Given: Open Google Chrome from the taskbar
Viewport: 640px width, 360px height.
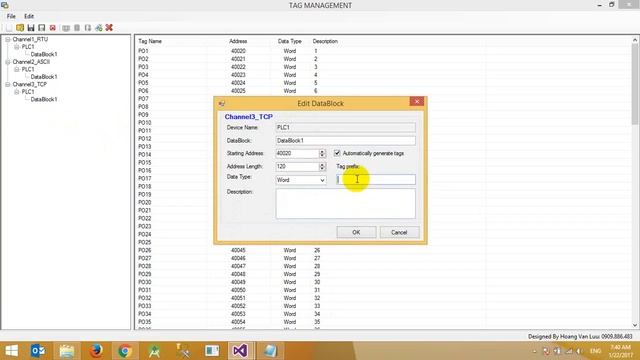Looking at the screenshot, I should [x=125, y=351].
